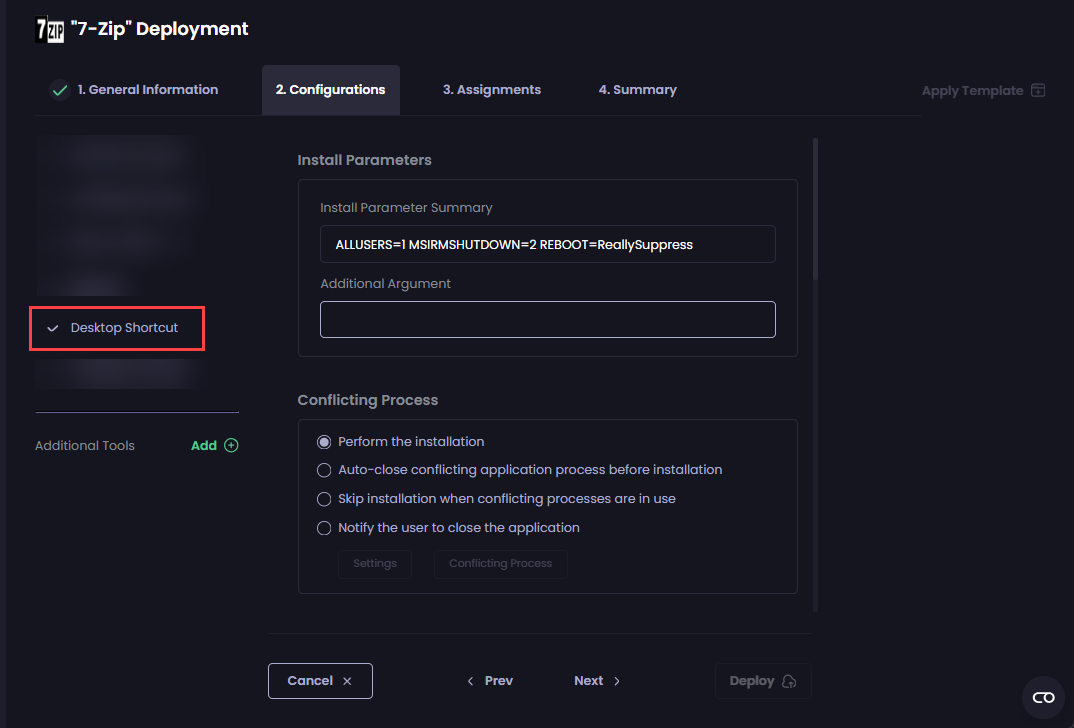Click the green checkmark beside General Information

pos(60,89)
